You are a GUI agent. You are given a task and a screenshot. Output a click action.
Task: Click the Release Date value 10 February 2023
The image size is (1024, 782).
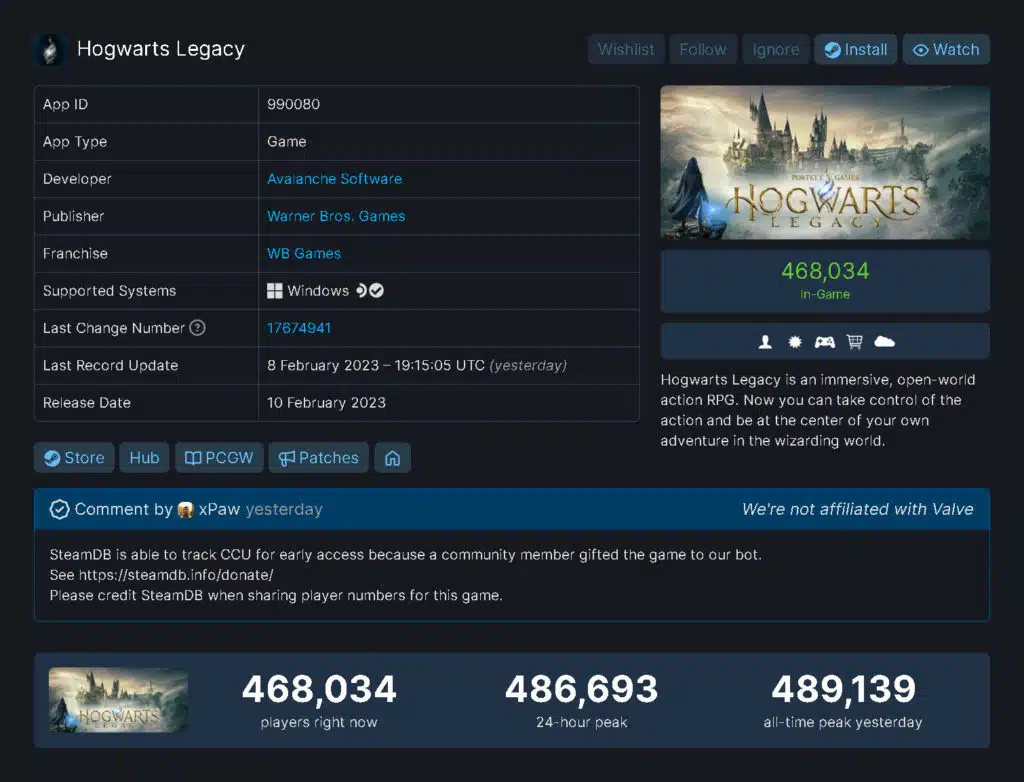[327, 403]
